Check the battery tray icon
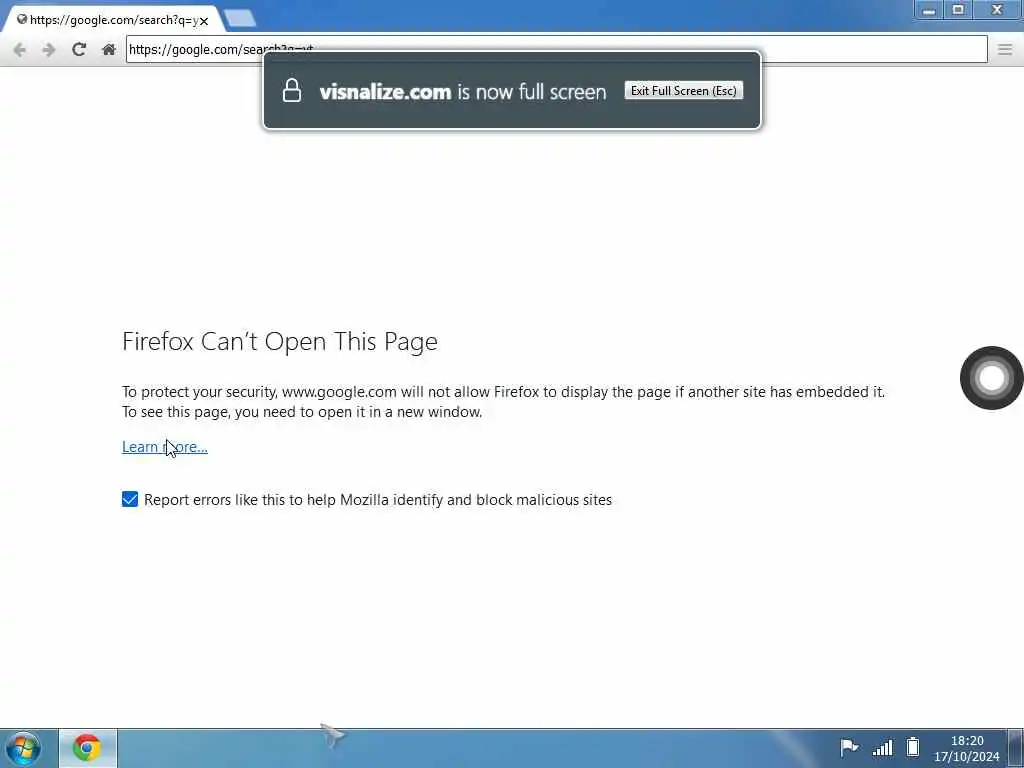Image resolution: width=1024 pixels, height=768 pixels. (913, 746)
